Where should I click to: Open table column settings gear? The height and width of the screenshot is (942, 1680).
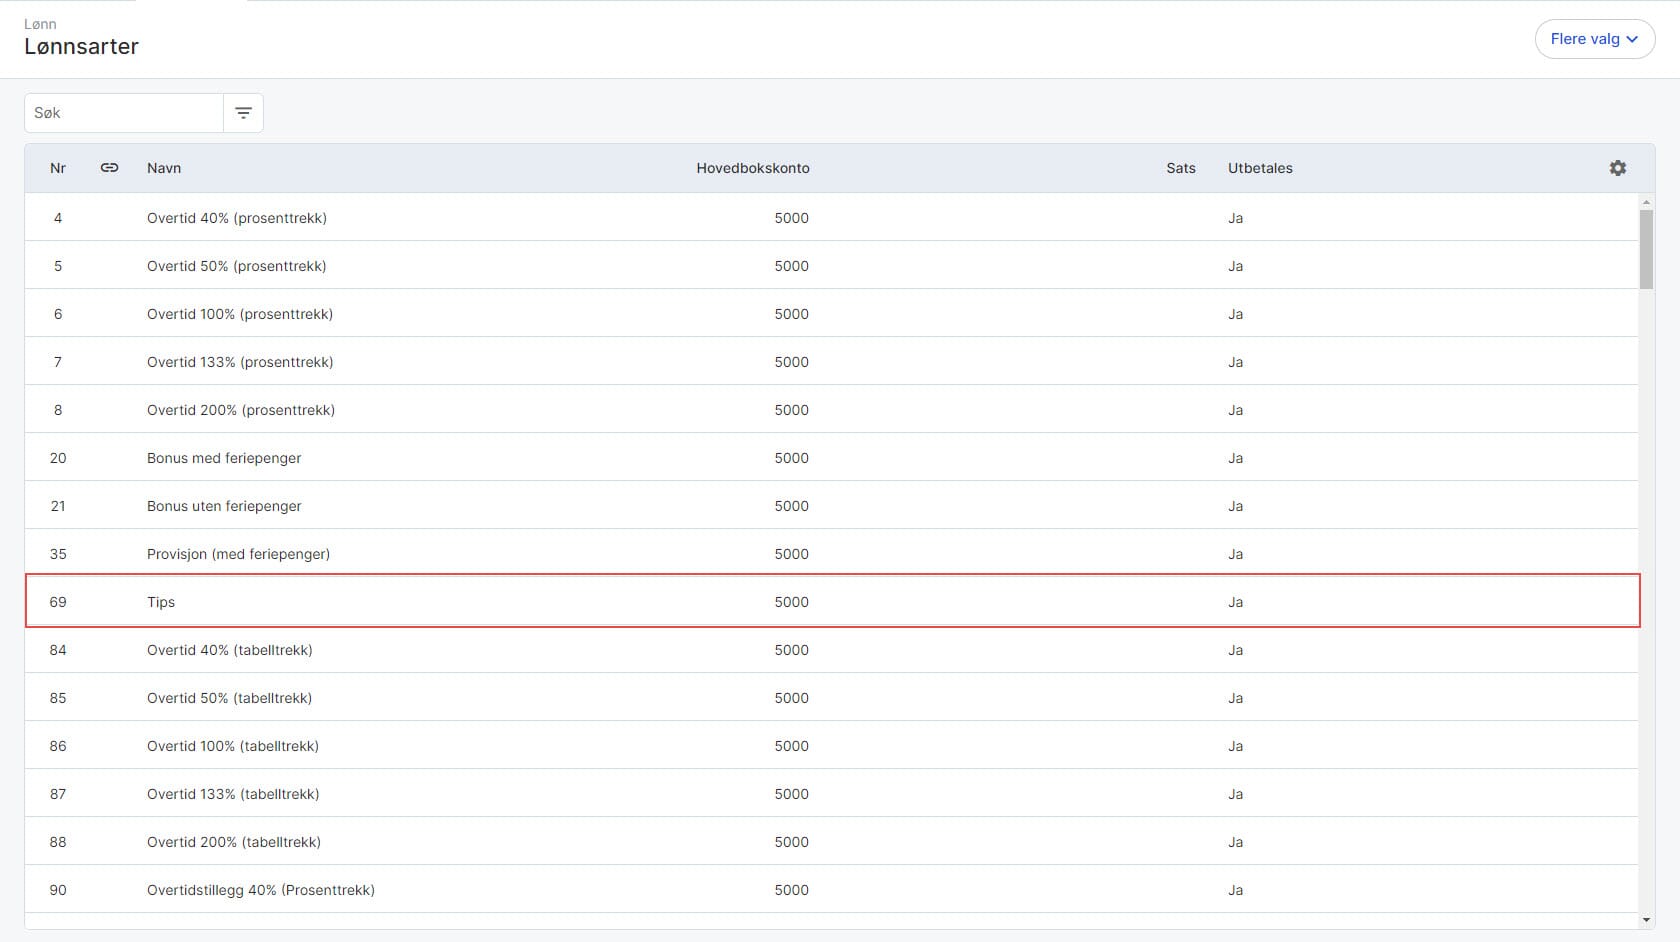pyautogui.click(x=1617, y=168)
